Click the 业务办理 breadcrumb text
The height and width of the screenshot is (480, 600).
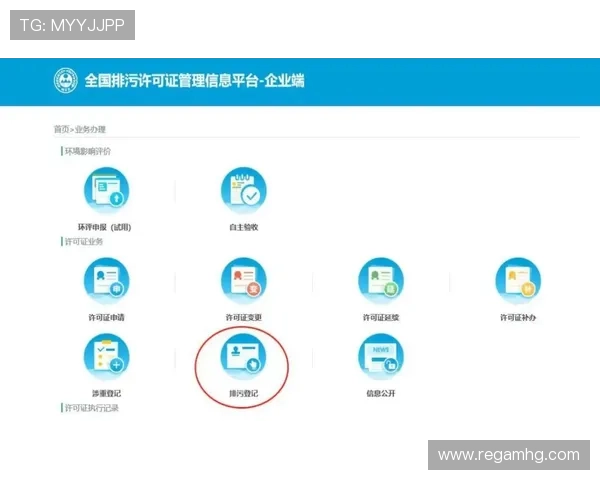point(90,129)
